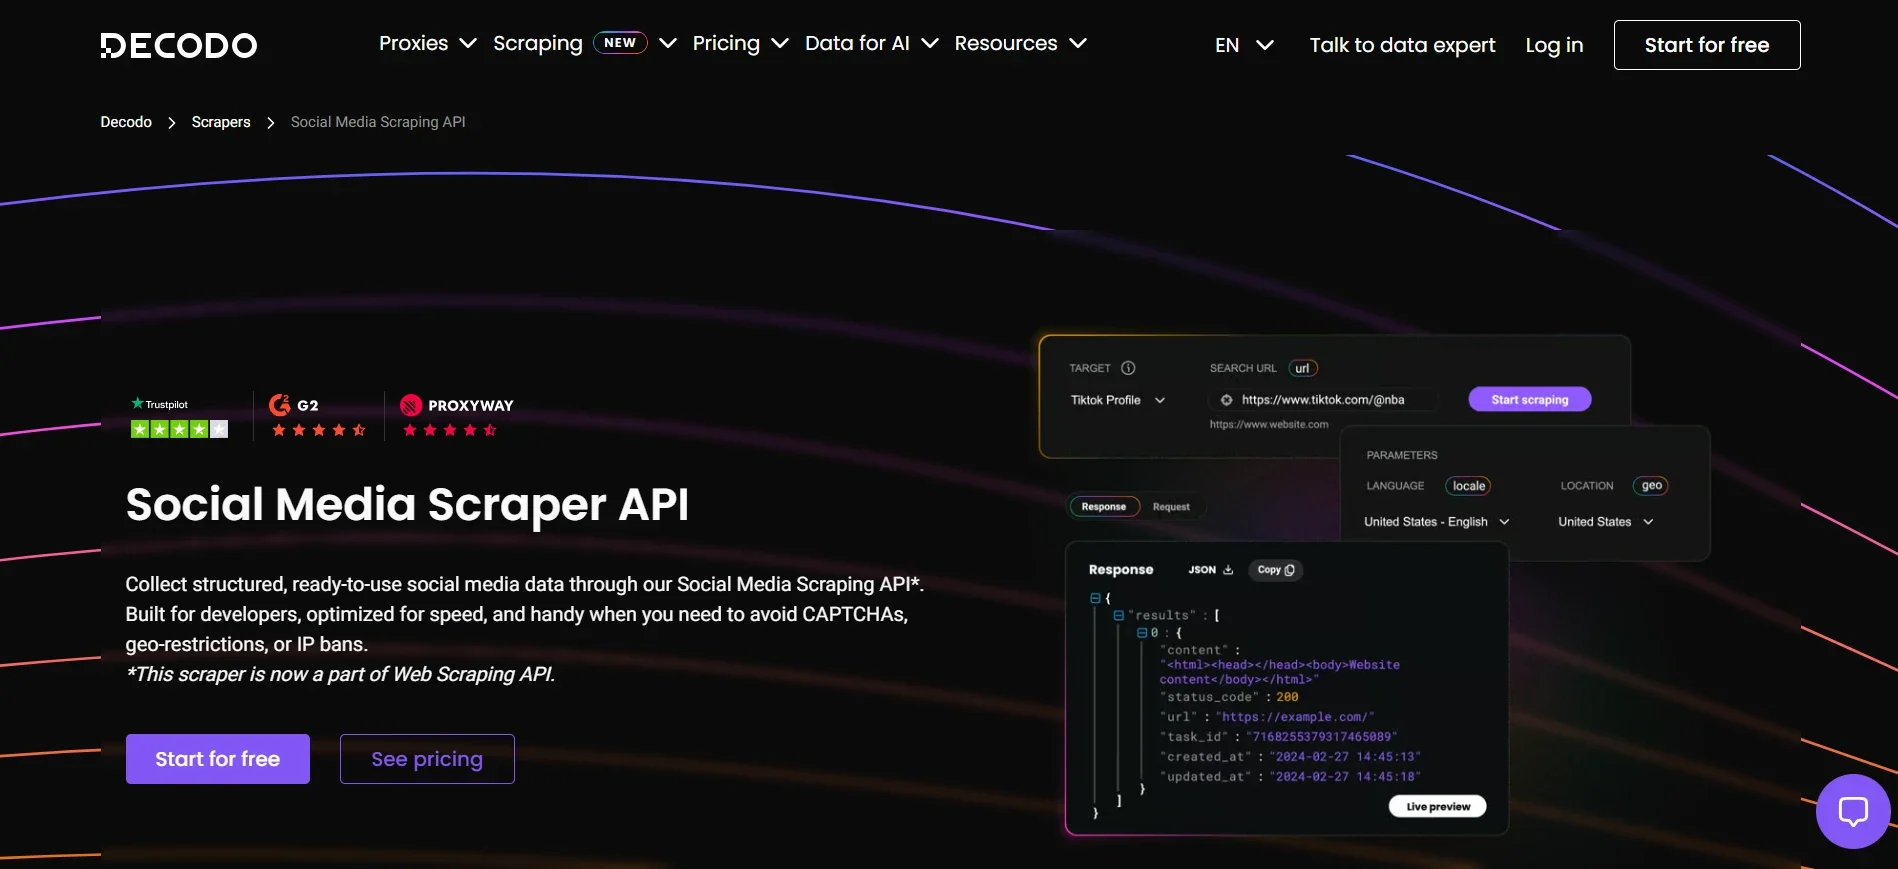Click the Proxyway rating badge
Image resolution: width=1898 pixels, height=869 pixels.
[x=456, y=417]
